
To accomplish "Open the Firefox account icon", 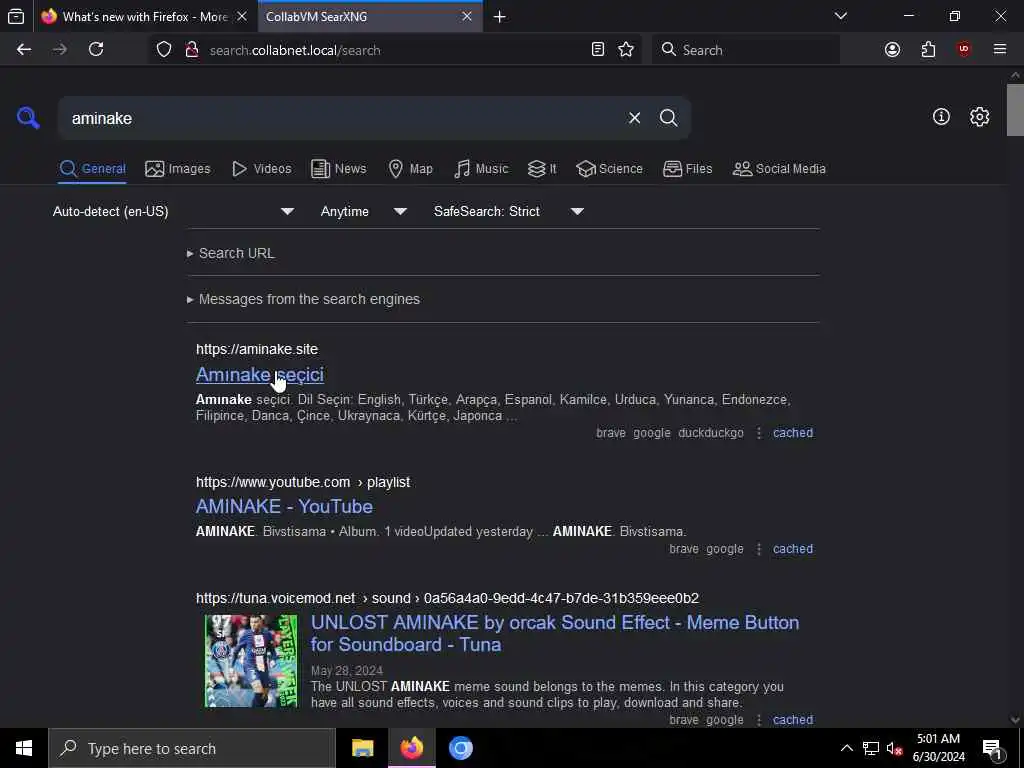I will pyautogui.click(x=892, y=50).
